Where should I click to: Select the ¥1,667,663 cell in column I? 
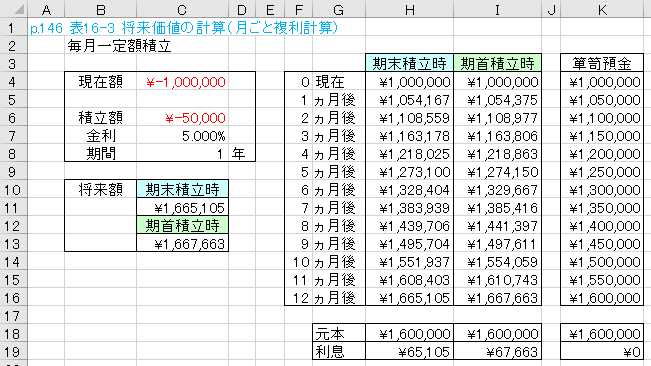click(497, 298)
